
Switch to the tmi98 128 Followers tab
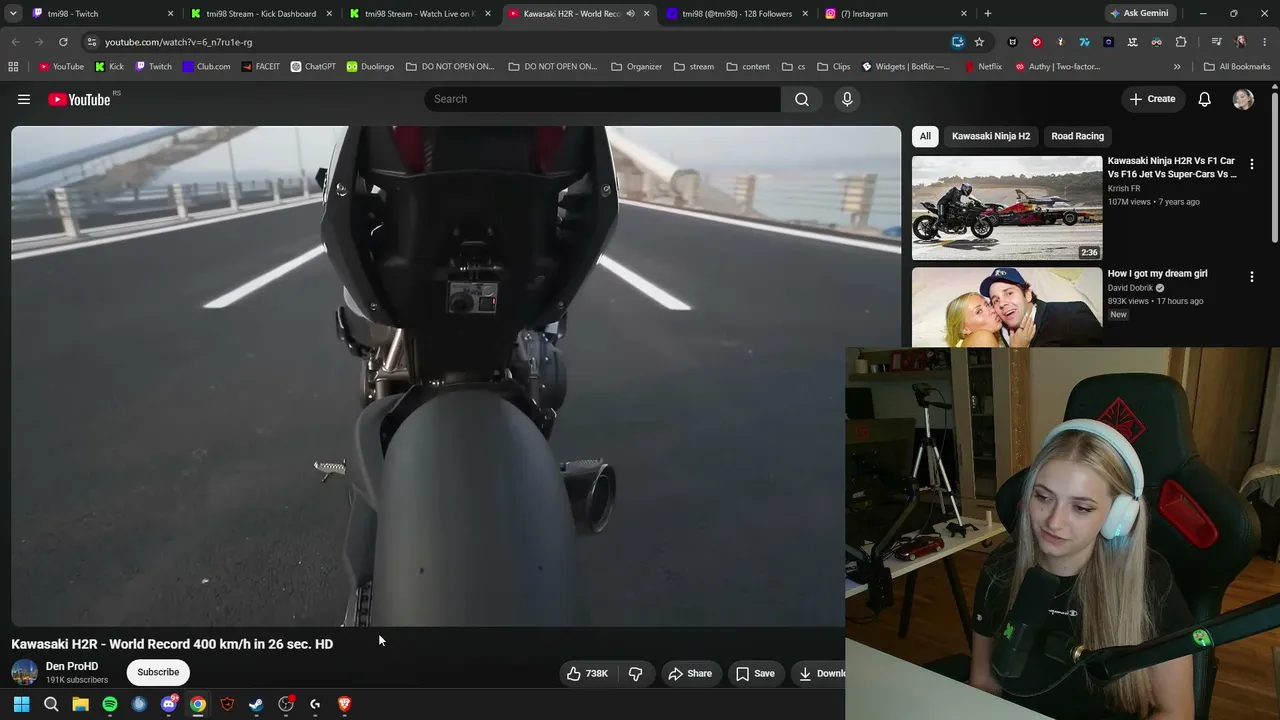pos(738,14)
